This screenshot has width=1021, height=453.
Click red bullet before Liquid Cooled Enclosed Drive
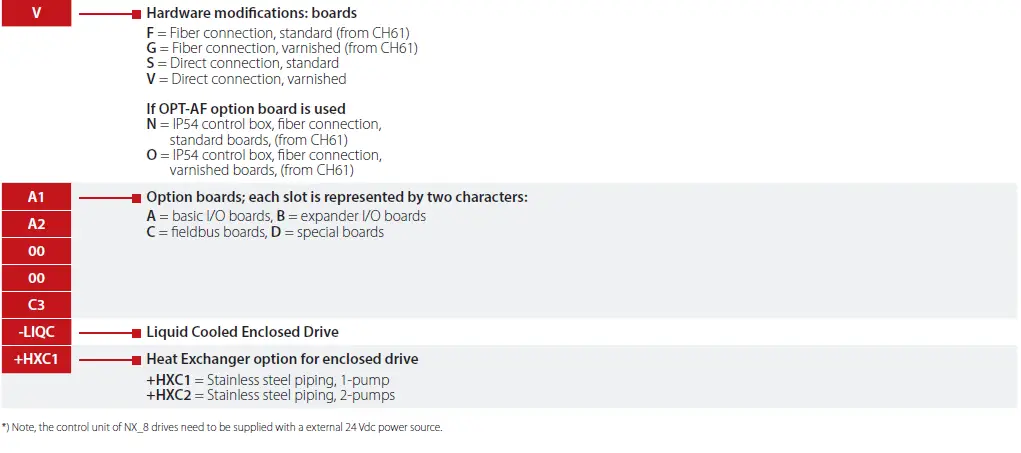tap(136, 332)
